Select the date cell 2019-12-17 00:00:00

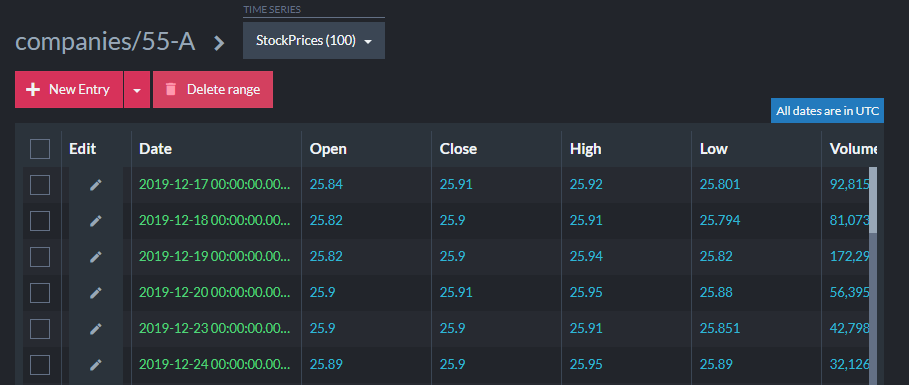point(214,185)
